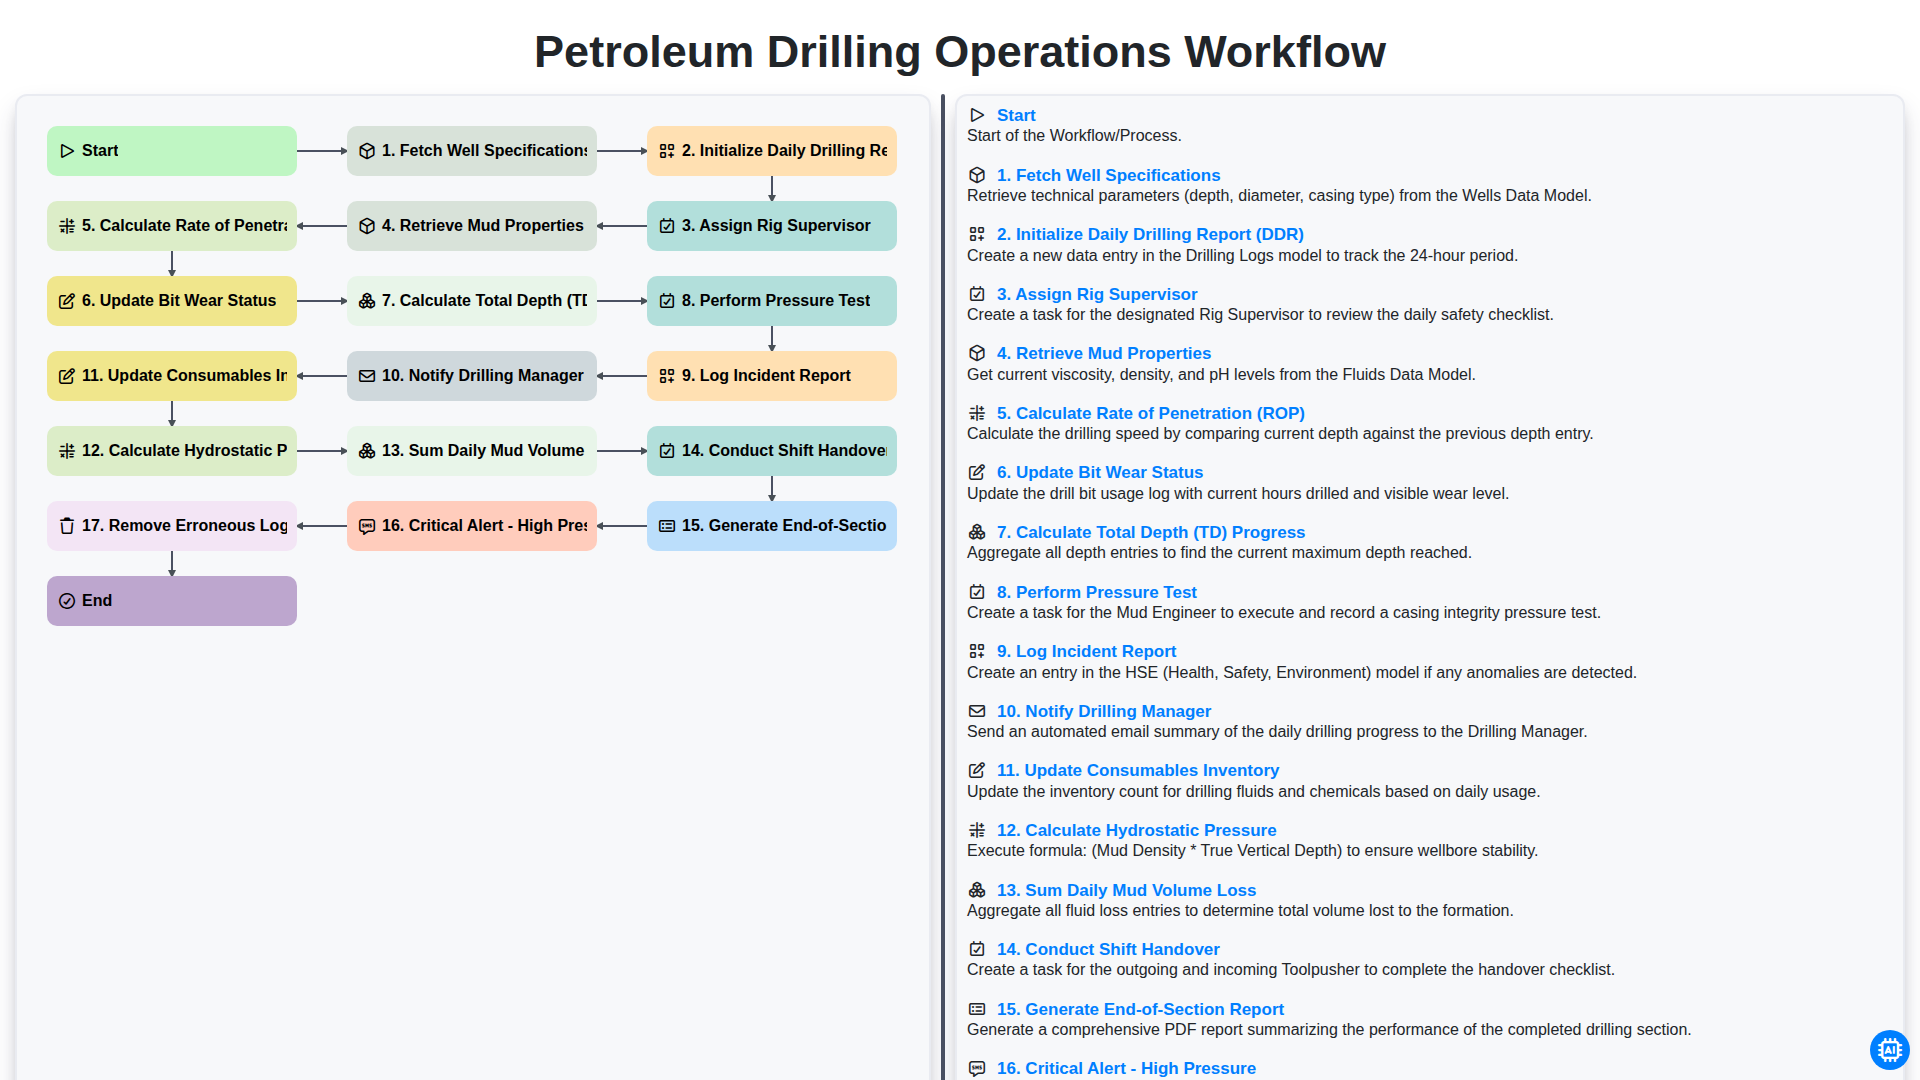The width and height of the screenshot is (1920, 1080).
Task: Click hash icon beside Calculate Rate of Penetration heading
Action: coord(977,413)
